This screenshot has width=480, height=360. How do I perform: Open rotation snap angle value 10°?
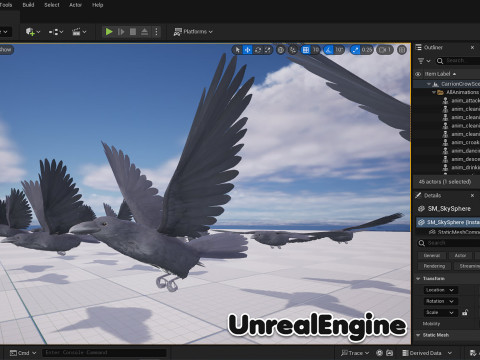[x=339, y=50]
